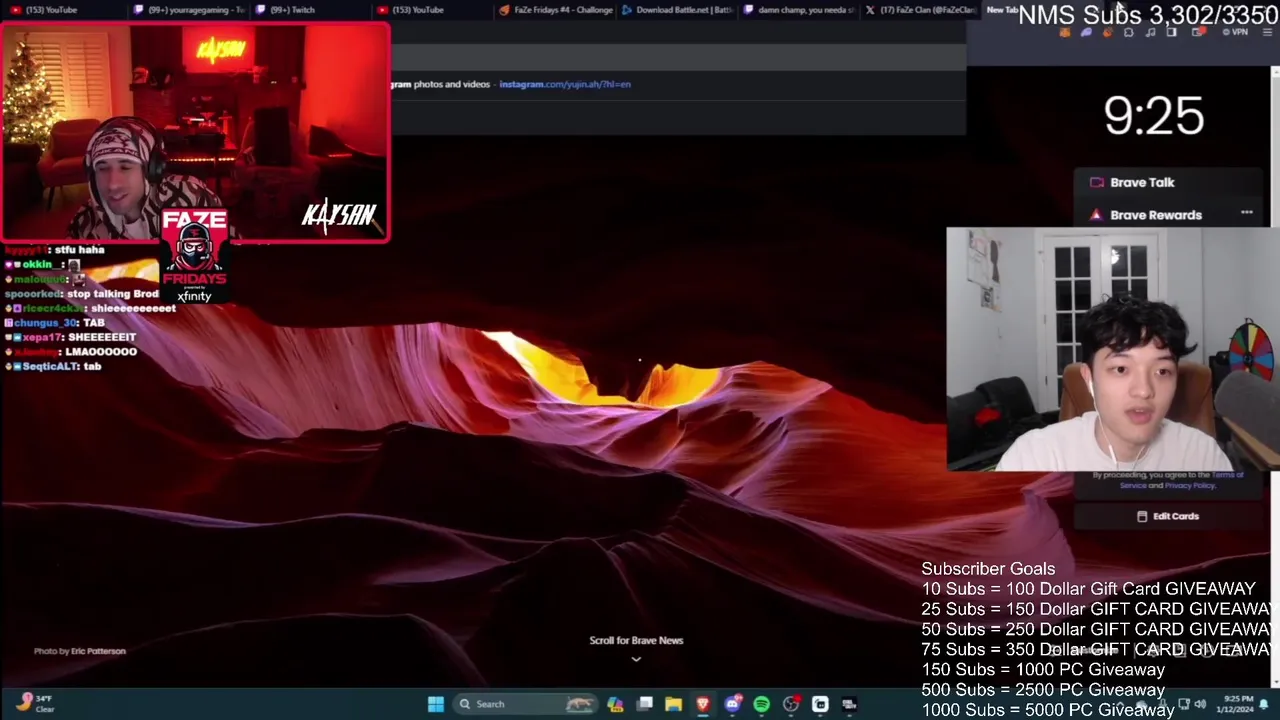1280x720 pixels.
Task: Click the Brave Rewards triangle icon
Action: pos(1097,214)
